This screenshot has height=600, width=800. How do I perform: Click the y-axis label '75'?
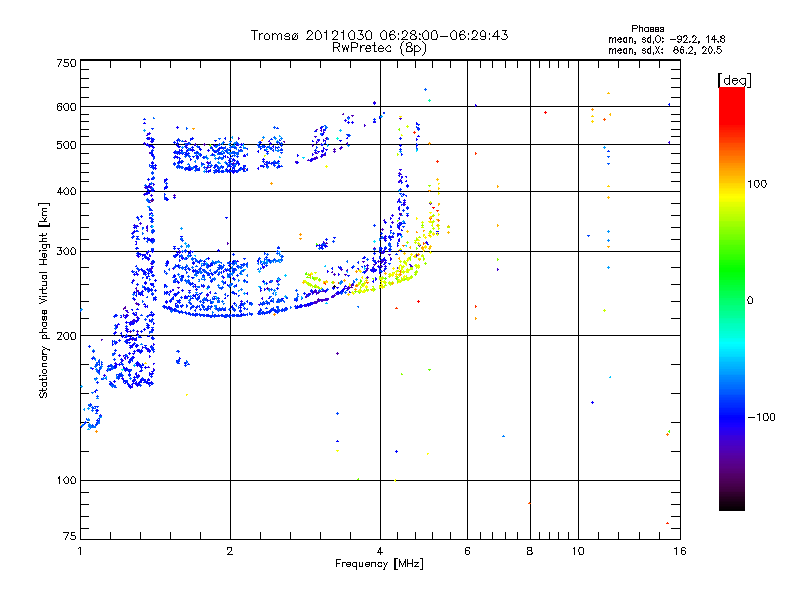click(70, 536)
